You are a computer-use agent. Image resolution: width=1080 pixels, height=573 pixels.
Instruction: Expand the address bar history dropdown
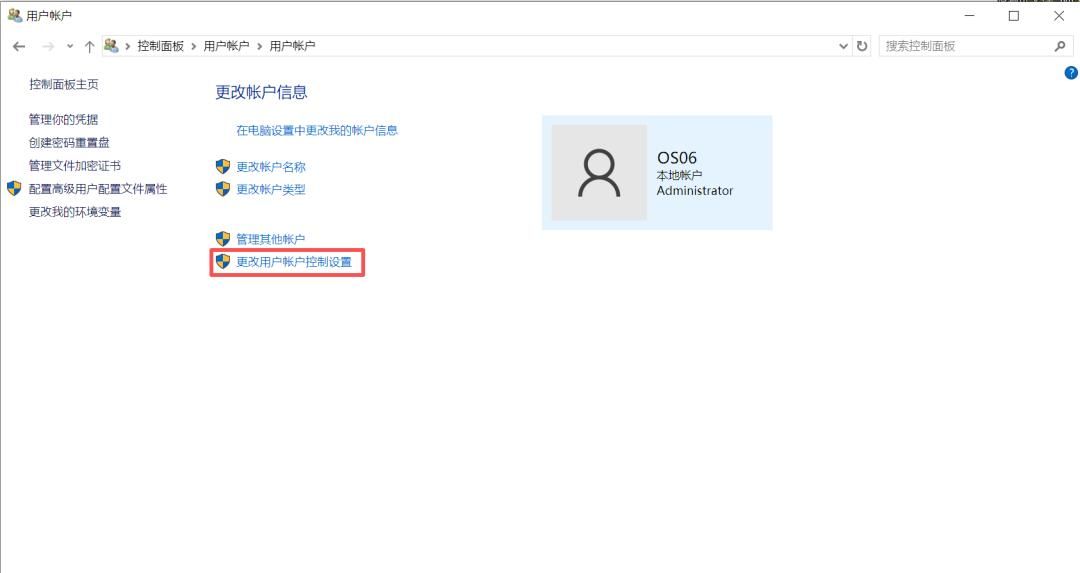tap(843, 46)
